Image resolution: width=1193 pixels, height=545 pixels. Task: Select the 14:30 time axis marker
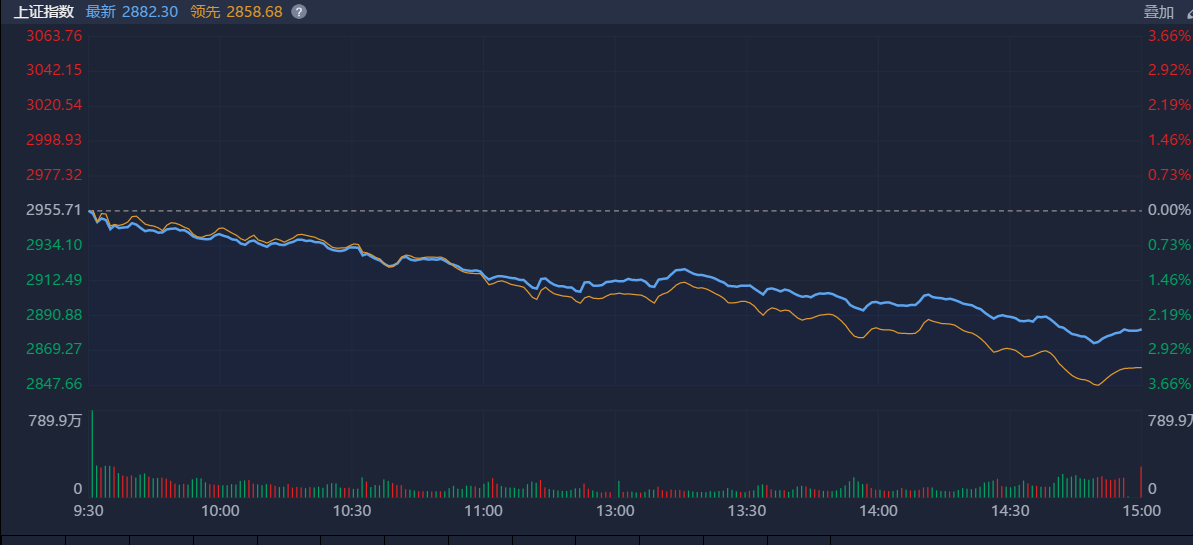pos(1010,511)
